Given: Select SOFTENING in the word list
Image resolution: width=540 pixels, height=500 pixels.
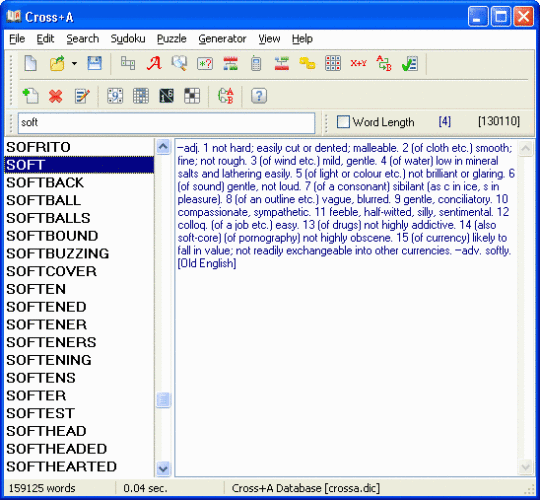Looking at the screenshot, I should (x=79, y=360).
